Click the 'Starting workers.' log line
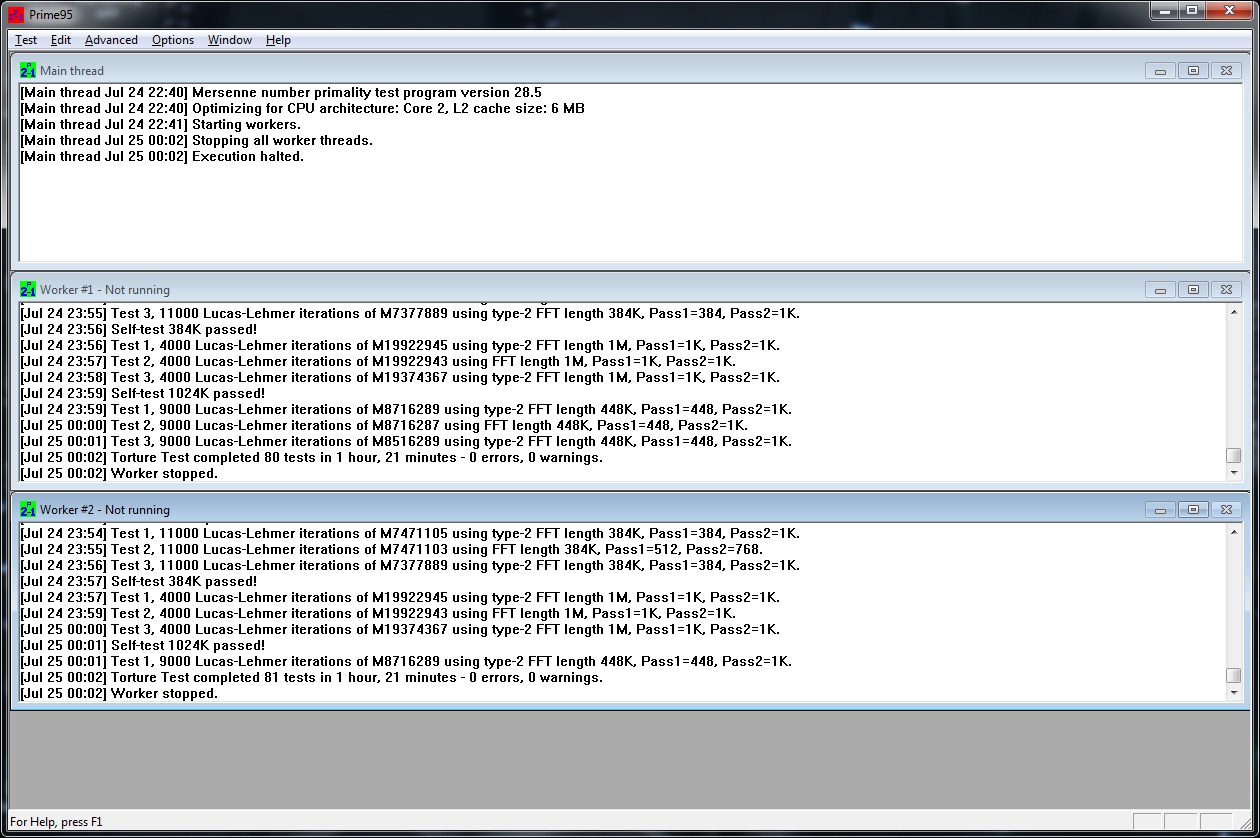The height and width of the screenshot is (838, 1260). (160, 125)
